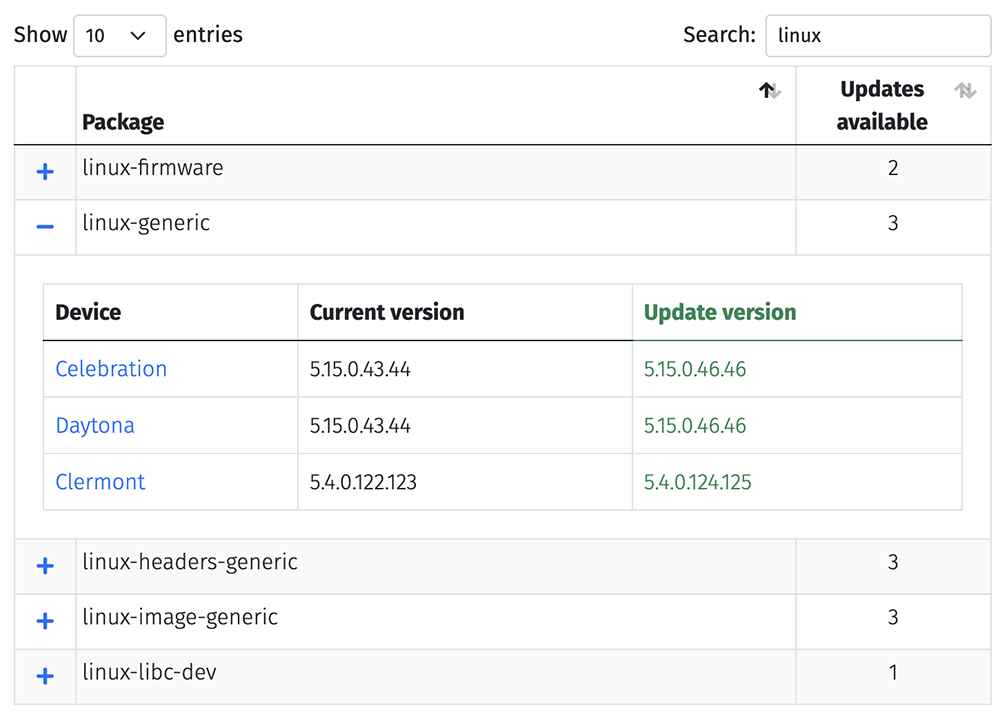Expand the linux-headers-generic row
The image size is (1000, 714).
point(45,565)
